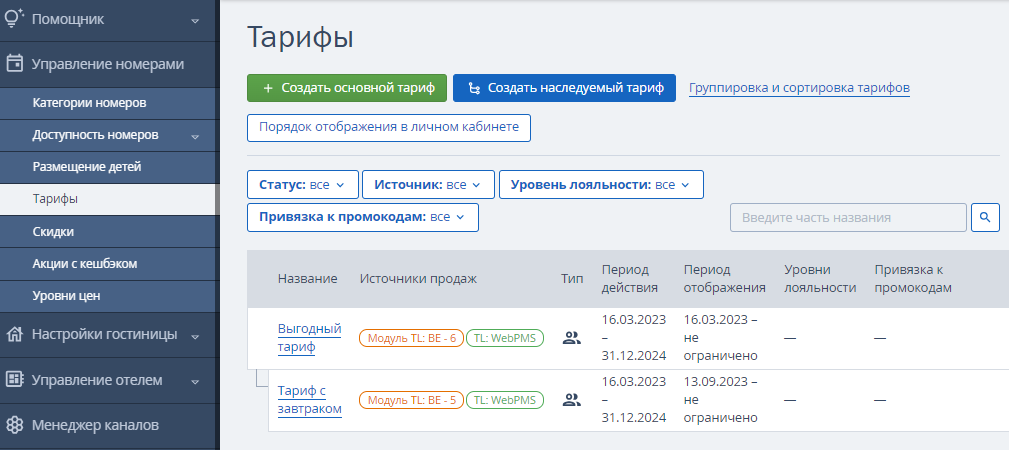Screen dimensions: 1009x450
Task: Expand the Помощник menu arrow
Action: [x=196, y=21]
